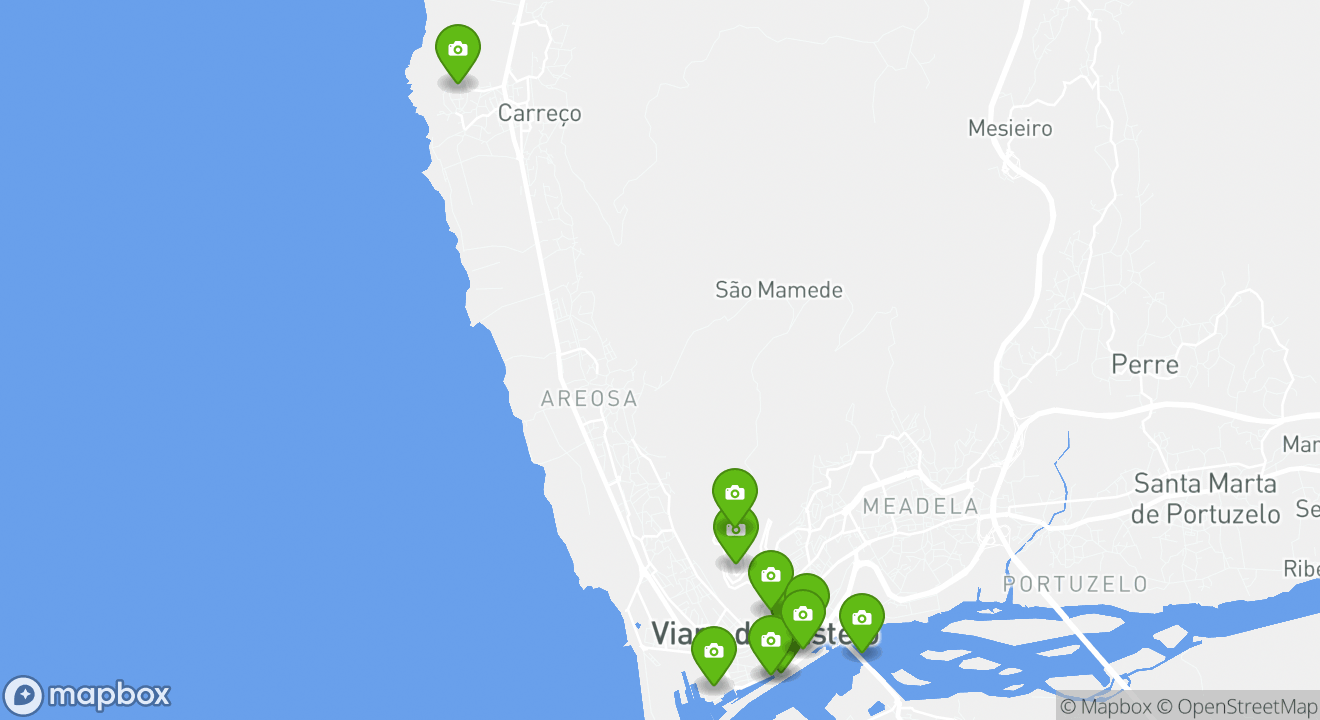
Task: Click the PORTUZELO district label
Action: pyautogui.click(x=1075, y=583)
